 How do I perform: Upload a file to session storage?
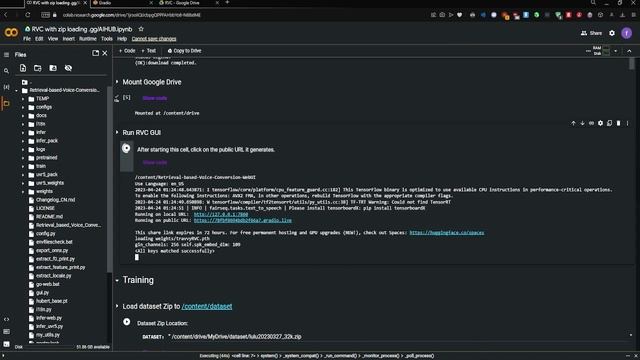click(x=23, y=68)
